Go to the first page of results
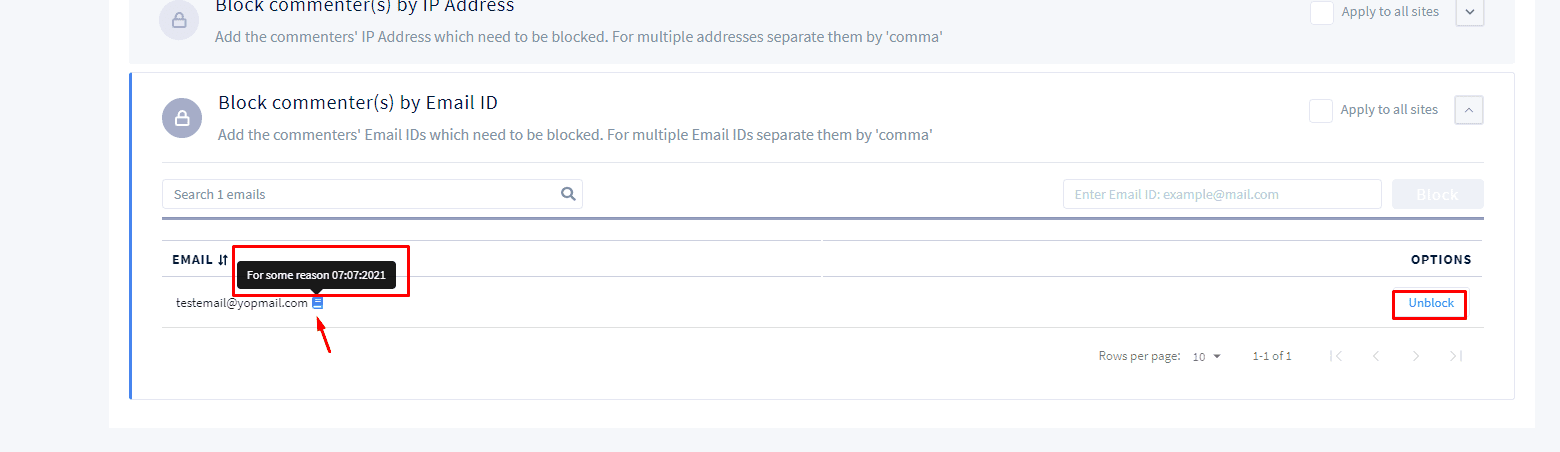The height and width of the screenshot is (452, 1560). (x=1336, y=356)
